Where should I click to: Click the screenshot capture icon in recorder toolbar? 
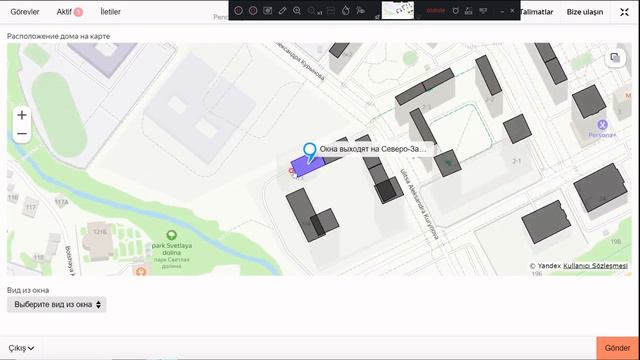tap(268, 11)
